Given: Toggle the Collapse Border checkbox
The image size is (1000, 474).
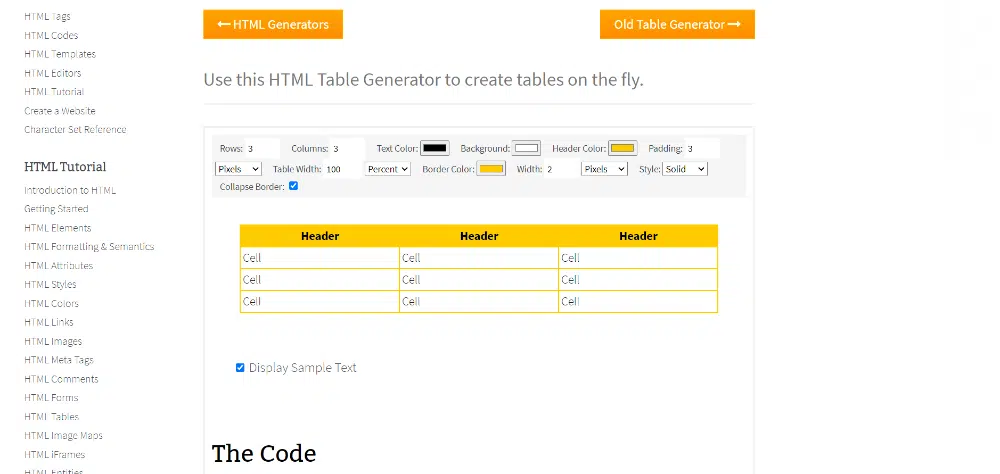Looking at the screenshot, I should click(x=293, y=186).
